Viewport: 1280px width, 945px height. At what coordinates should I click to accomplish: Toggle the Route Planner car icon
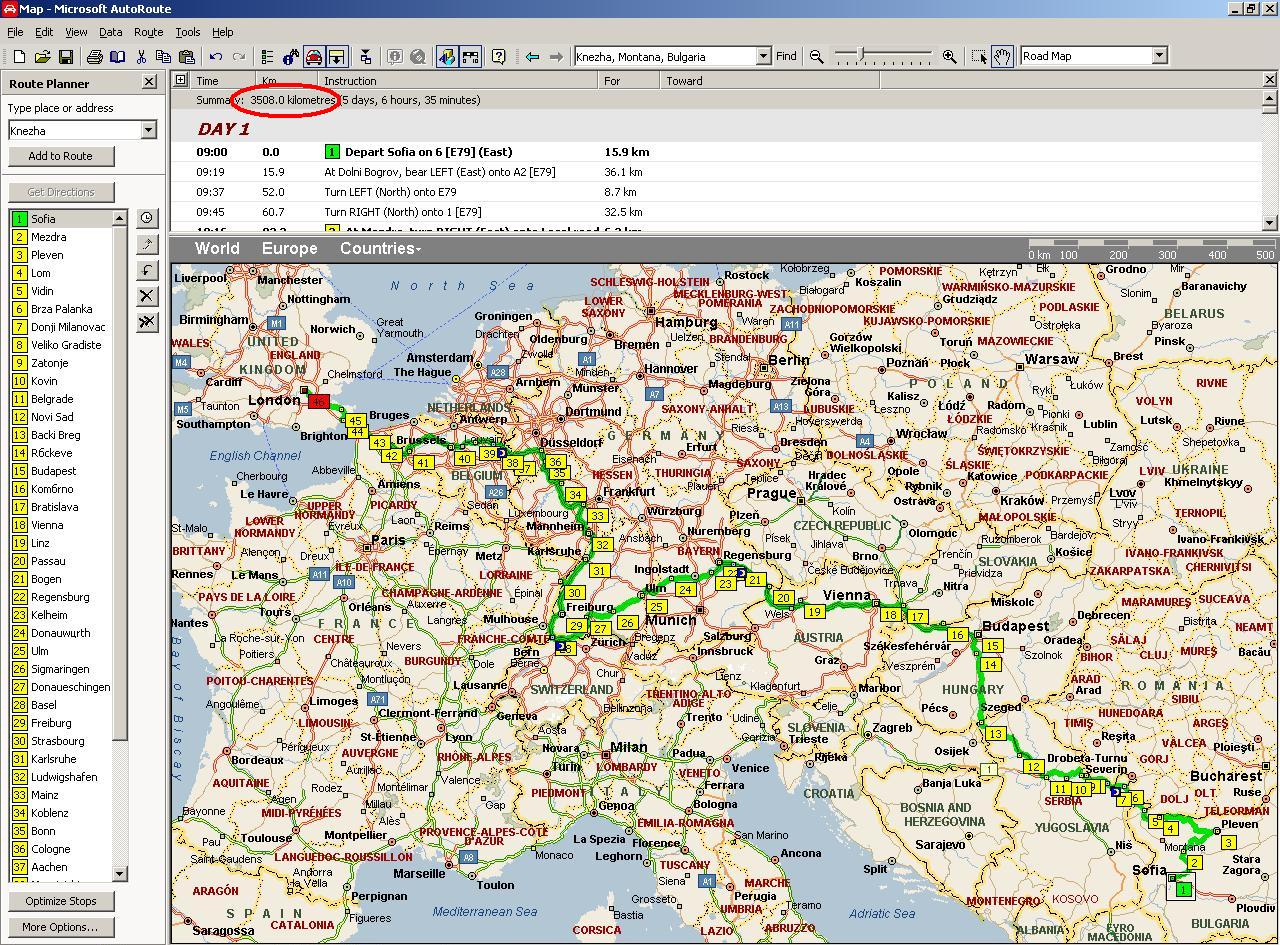point(314,57)
